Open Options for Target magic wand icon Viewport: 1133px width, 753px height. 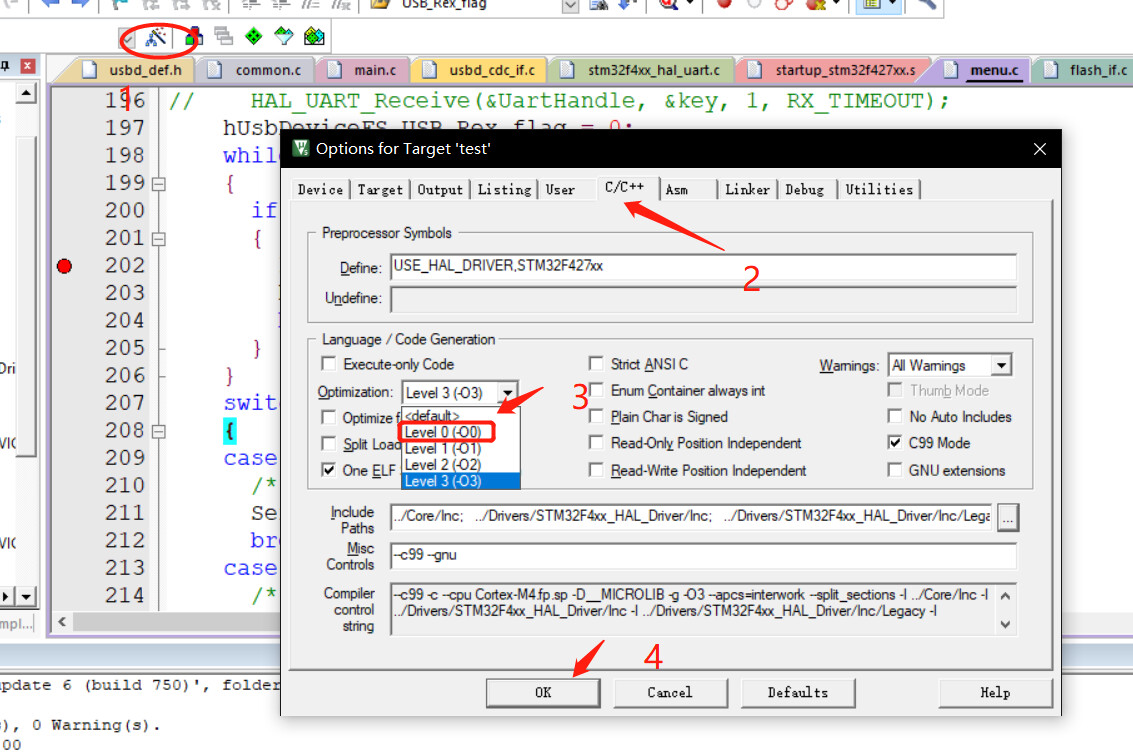coord(155,37)
